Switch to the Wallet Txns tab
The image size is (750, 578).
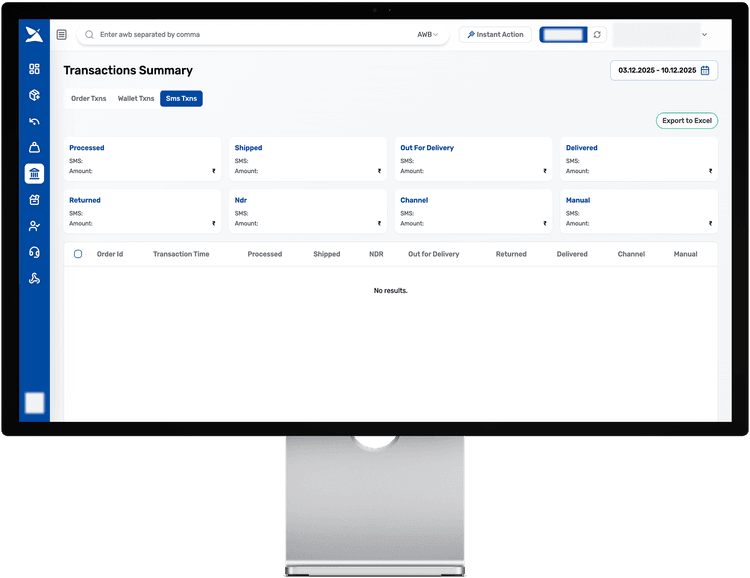pyautogui.click(x=136, y=99)
